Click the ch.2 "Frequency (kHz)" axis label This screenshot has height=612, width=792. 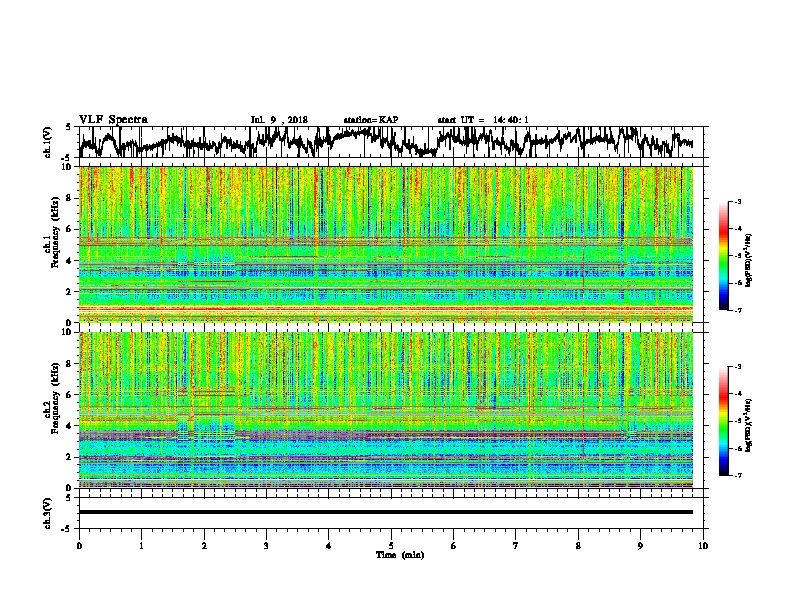pos(55,398)
